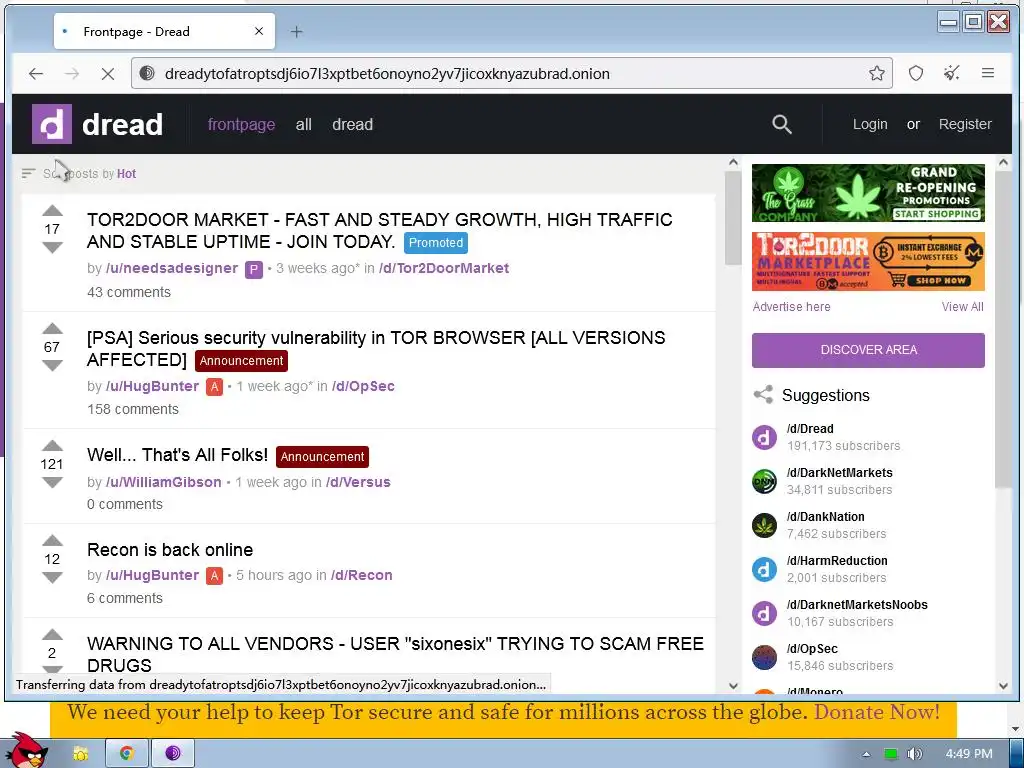Upvote the WARNING TO ALL VENDORS post
Image resolution: width=1024 pixels, height=768 pixels.
coord(52,635)
